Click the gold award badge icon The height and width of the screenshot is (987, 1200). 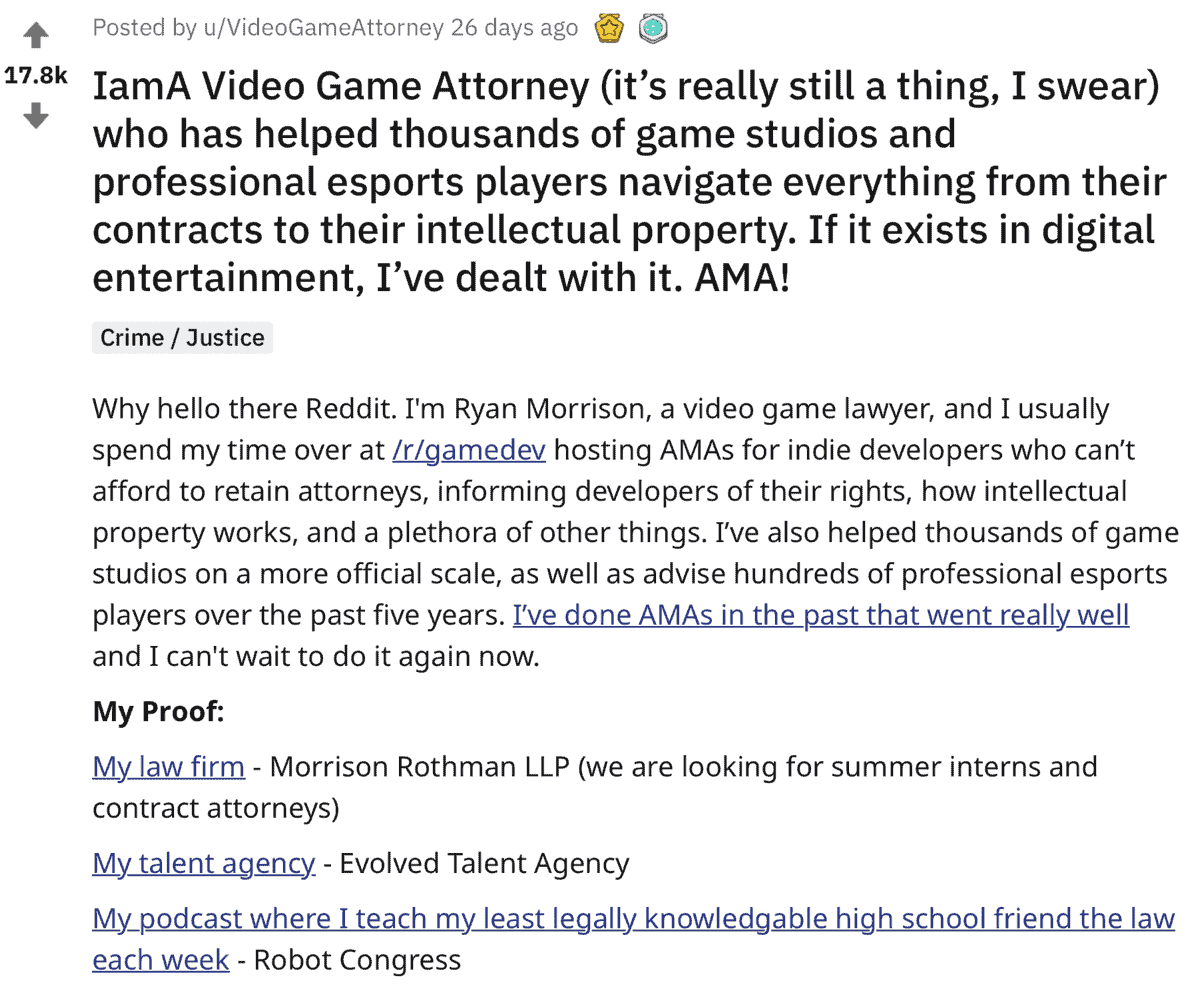[x=608, y=30]
